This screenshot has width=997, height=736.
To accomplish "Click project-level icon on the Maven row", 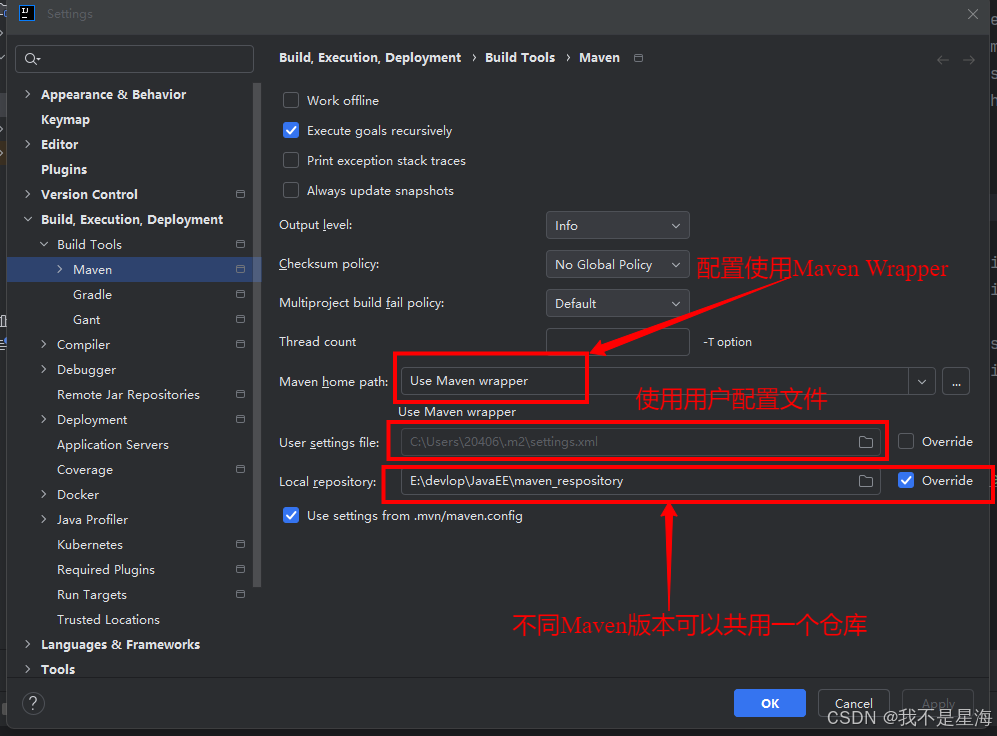I will tap(240, 269).
